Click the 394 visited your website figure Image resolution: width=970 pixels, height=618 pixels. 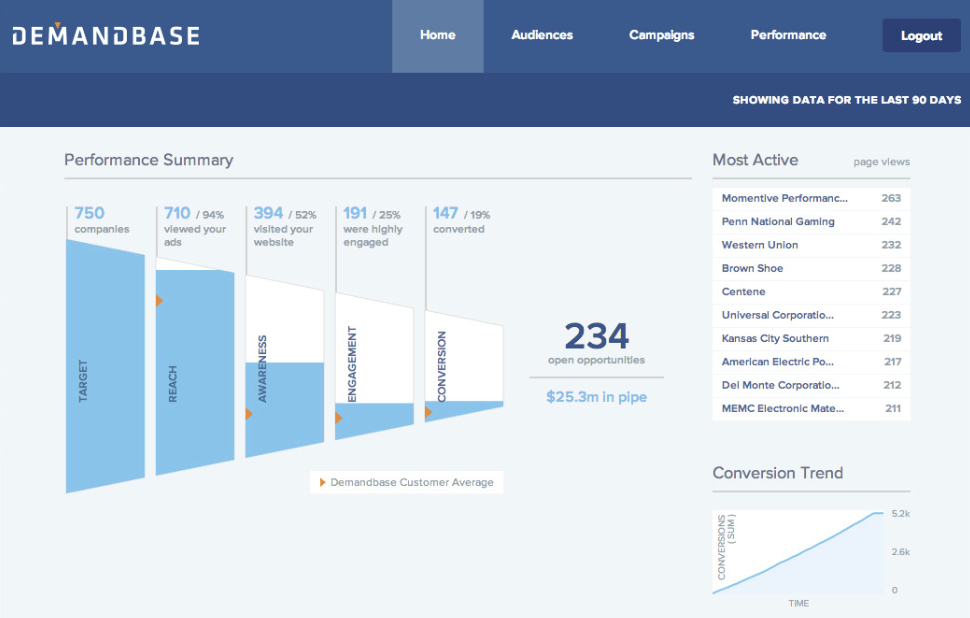[268, 213]
